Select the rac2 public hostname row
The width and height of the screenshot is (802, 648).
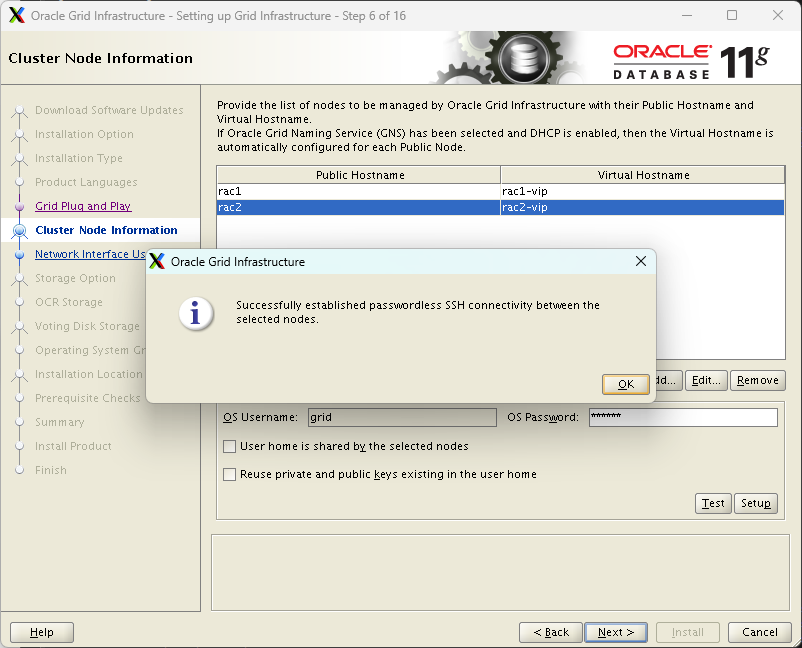[x=359, y=207]
